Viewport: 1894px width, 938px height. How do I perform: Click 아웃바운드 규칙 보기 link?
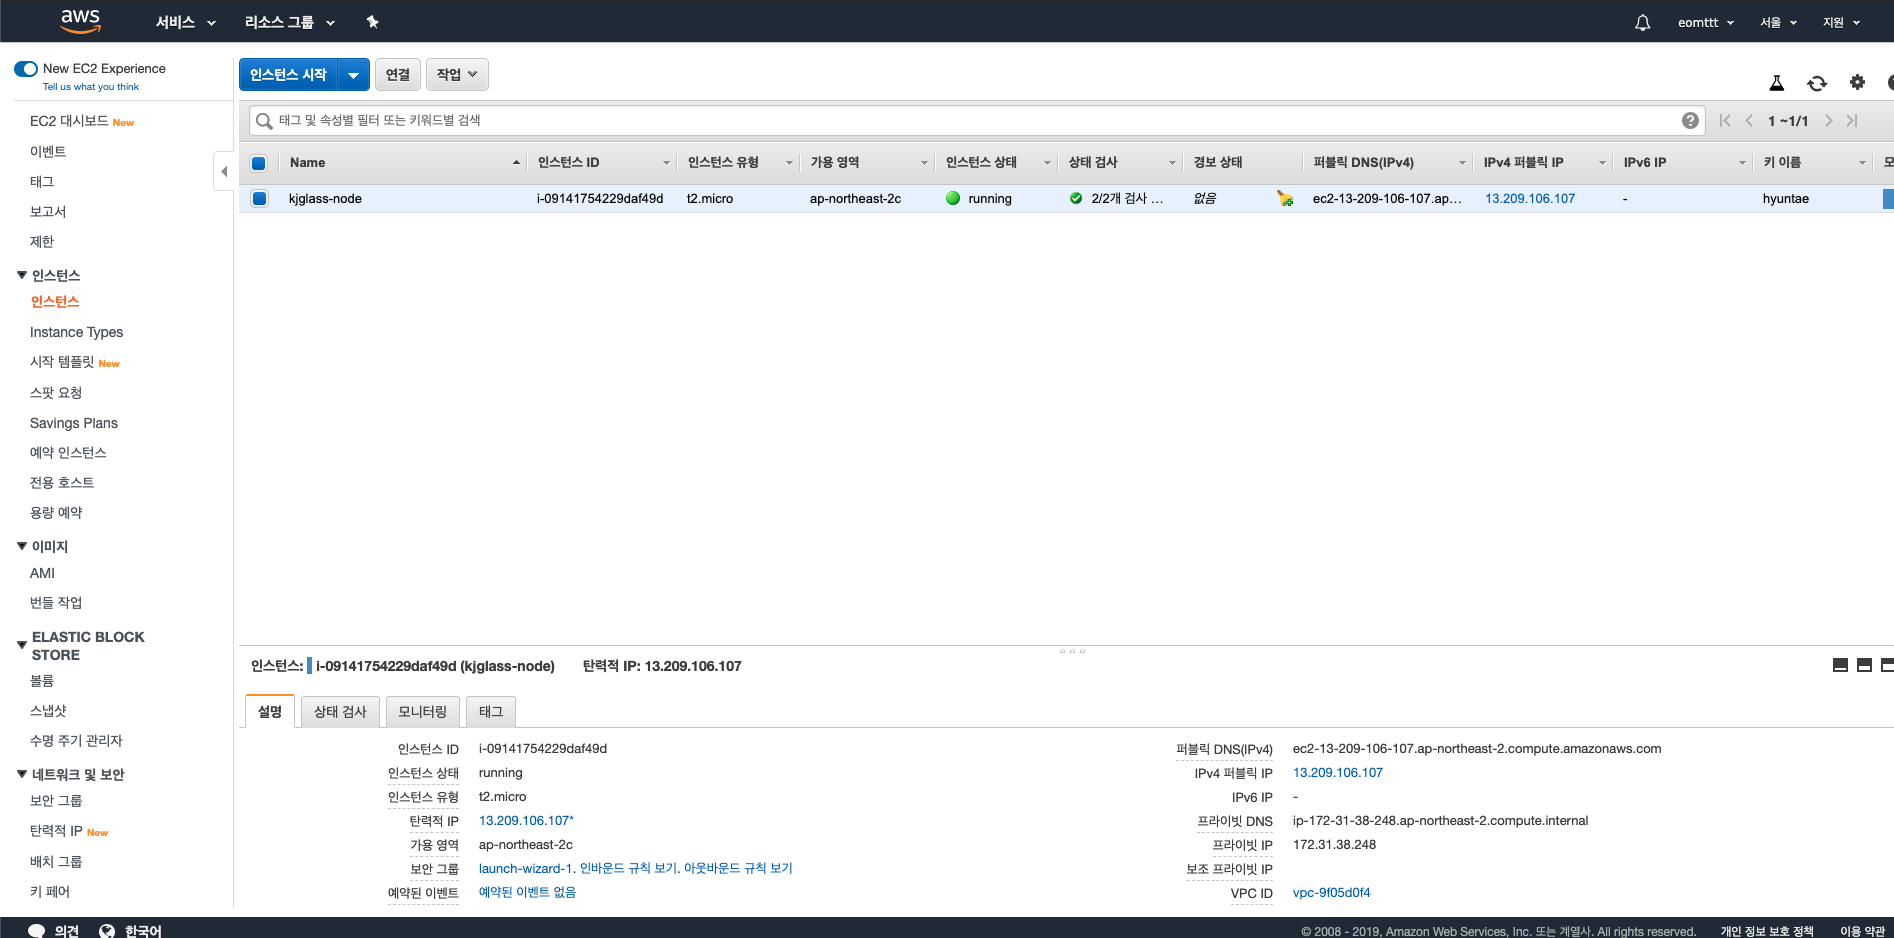point(738,868)
